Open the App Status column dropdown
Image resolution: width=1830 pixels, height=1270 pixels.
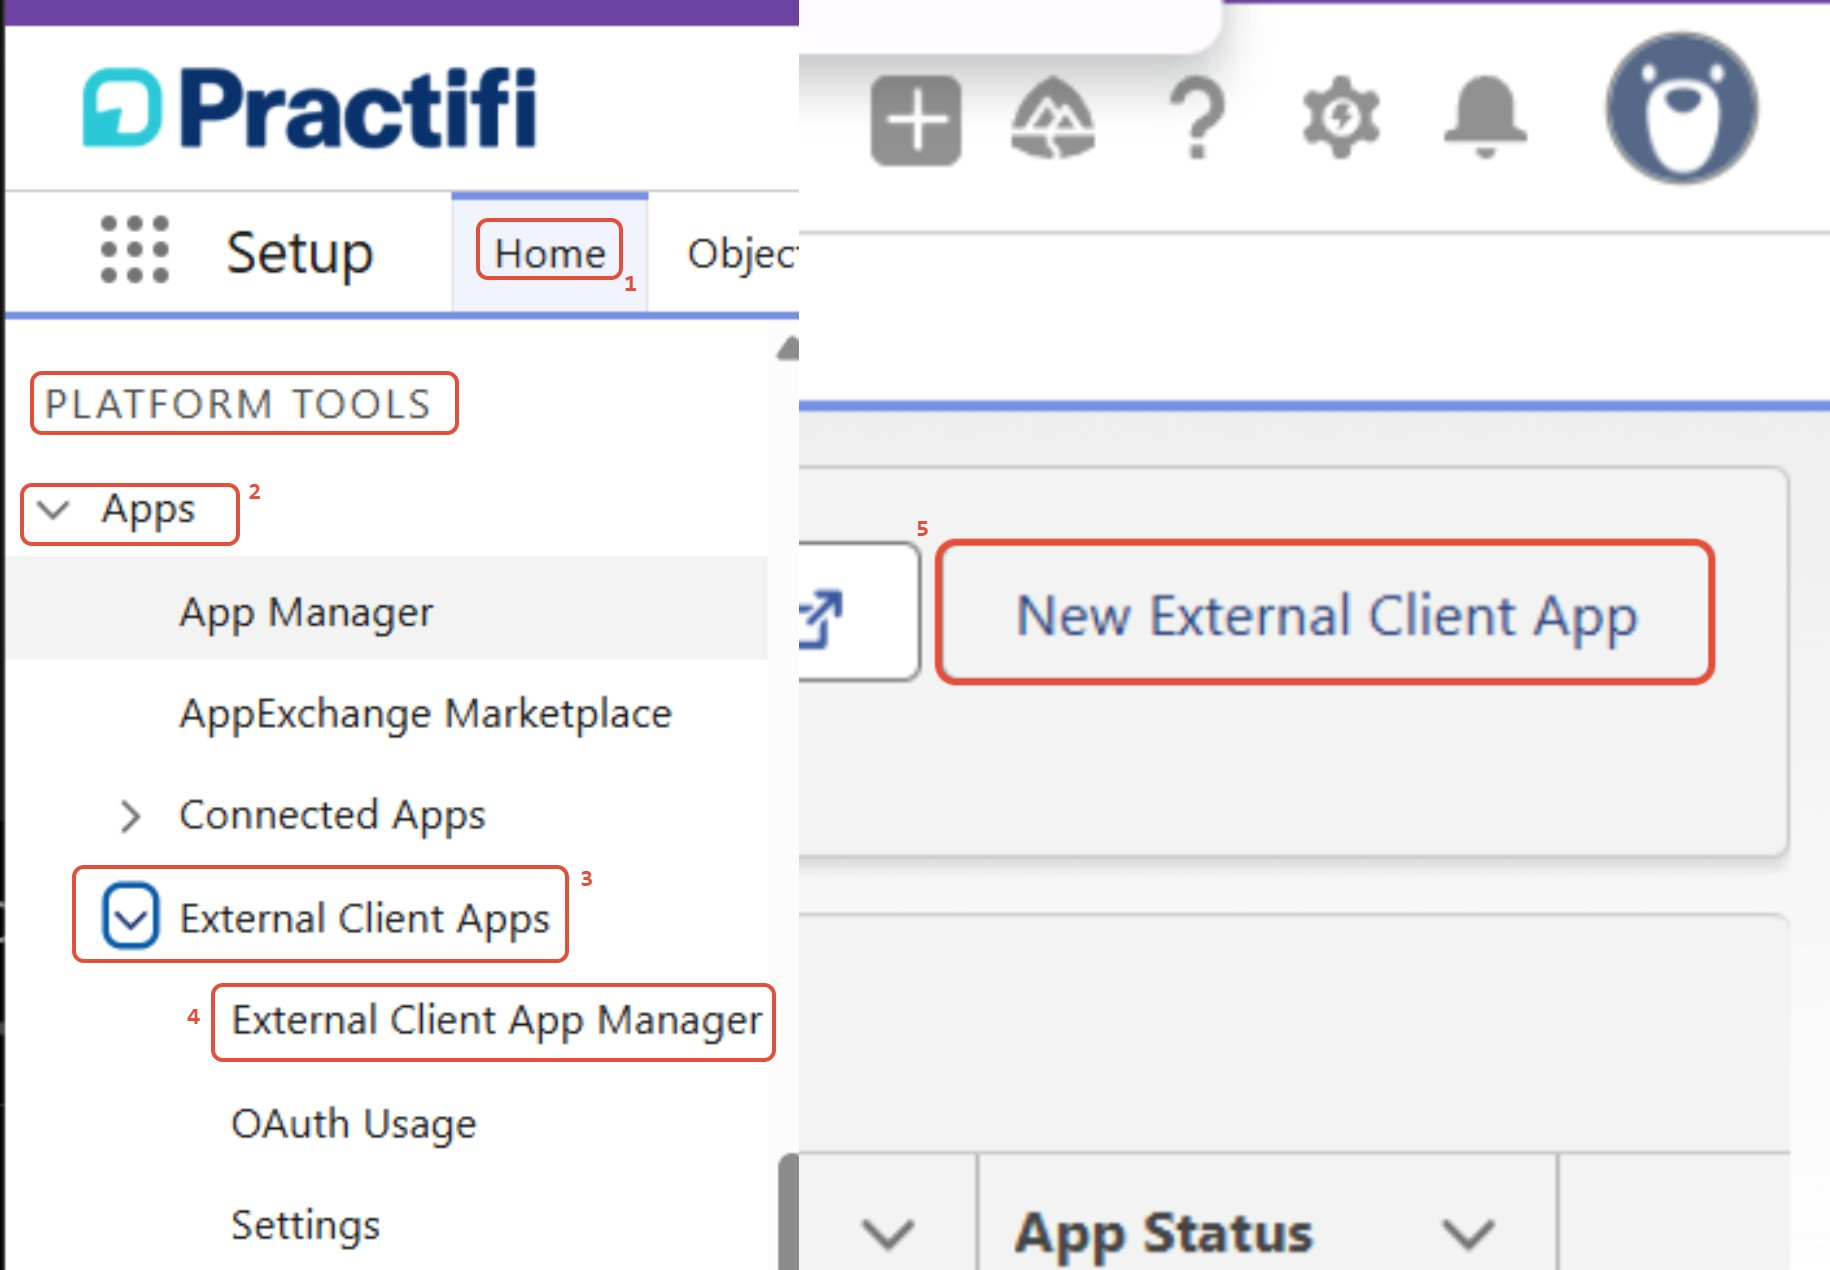coord(1468,1233)
